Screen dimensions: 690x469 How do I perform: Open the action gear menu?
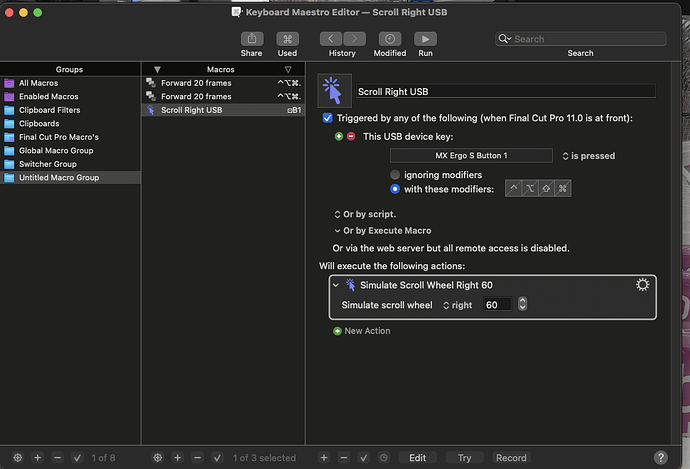(x=642, y=285)
